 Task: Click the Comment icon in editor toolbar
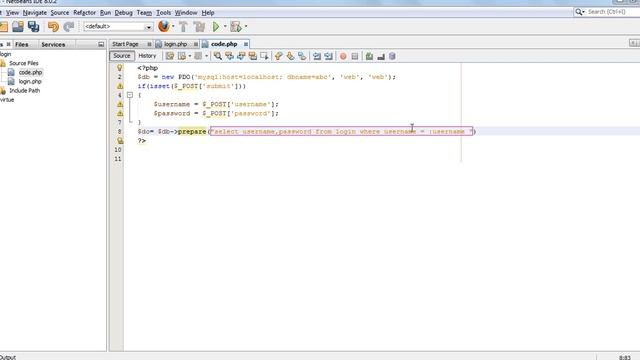(369, 56)
